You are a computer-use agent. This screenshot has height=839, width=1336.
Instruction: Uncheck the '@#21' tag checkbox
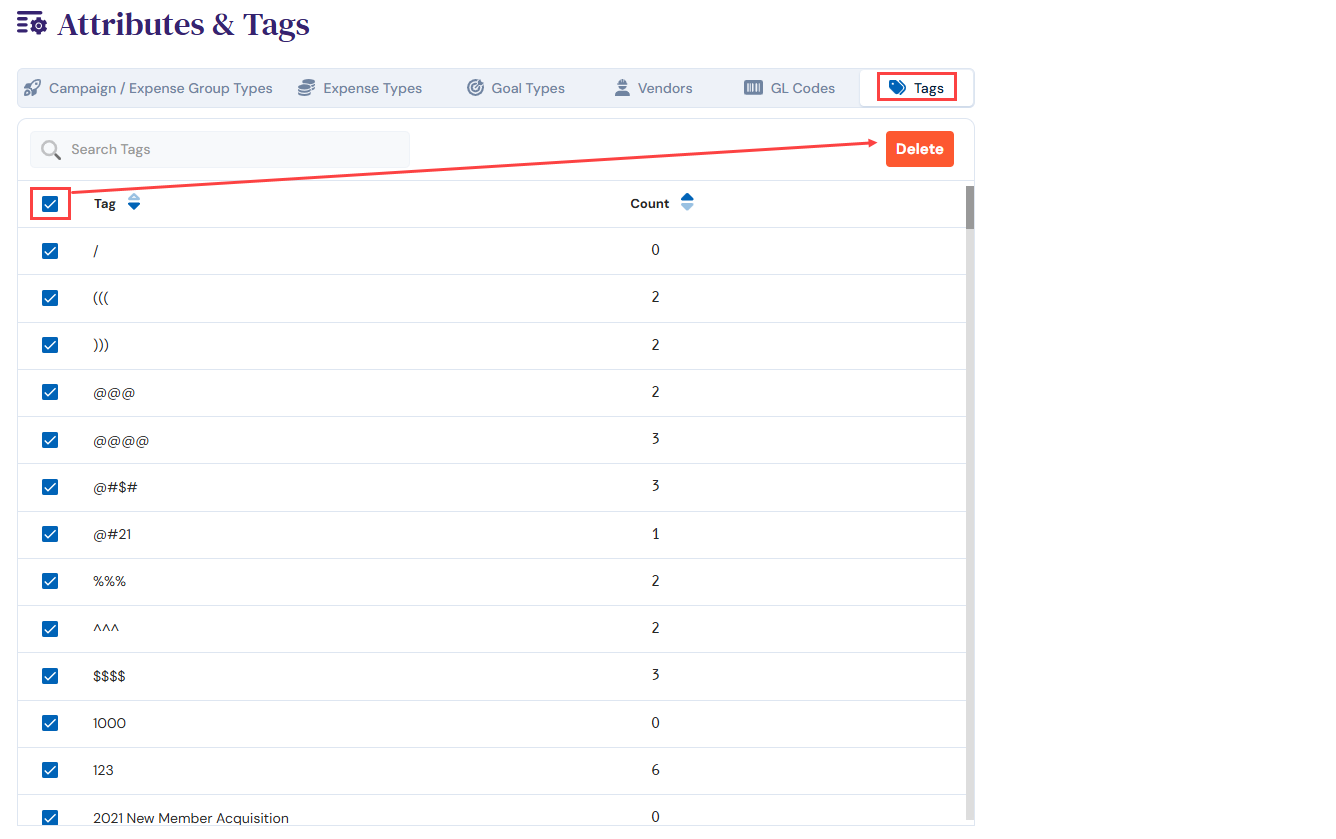click(50, 534)
